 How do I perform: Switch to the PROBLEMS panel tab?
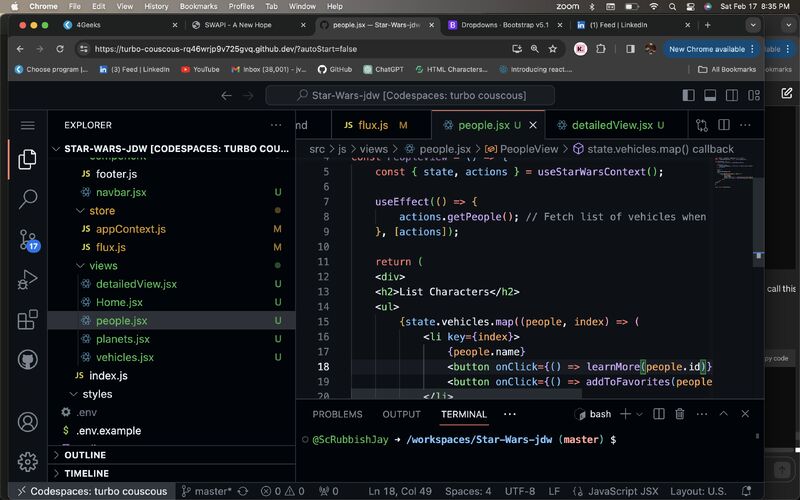[x=337, y=414]
